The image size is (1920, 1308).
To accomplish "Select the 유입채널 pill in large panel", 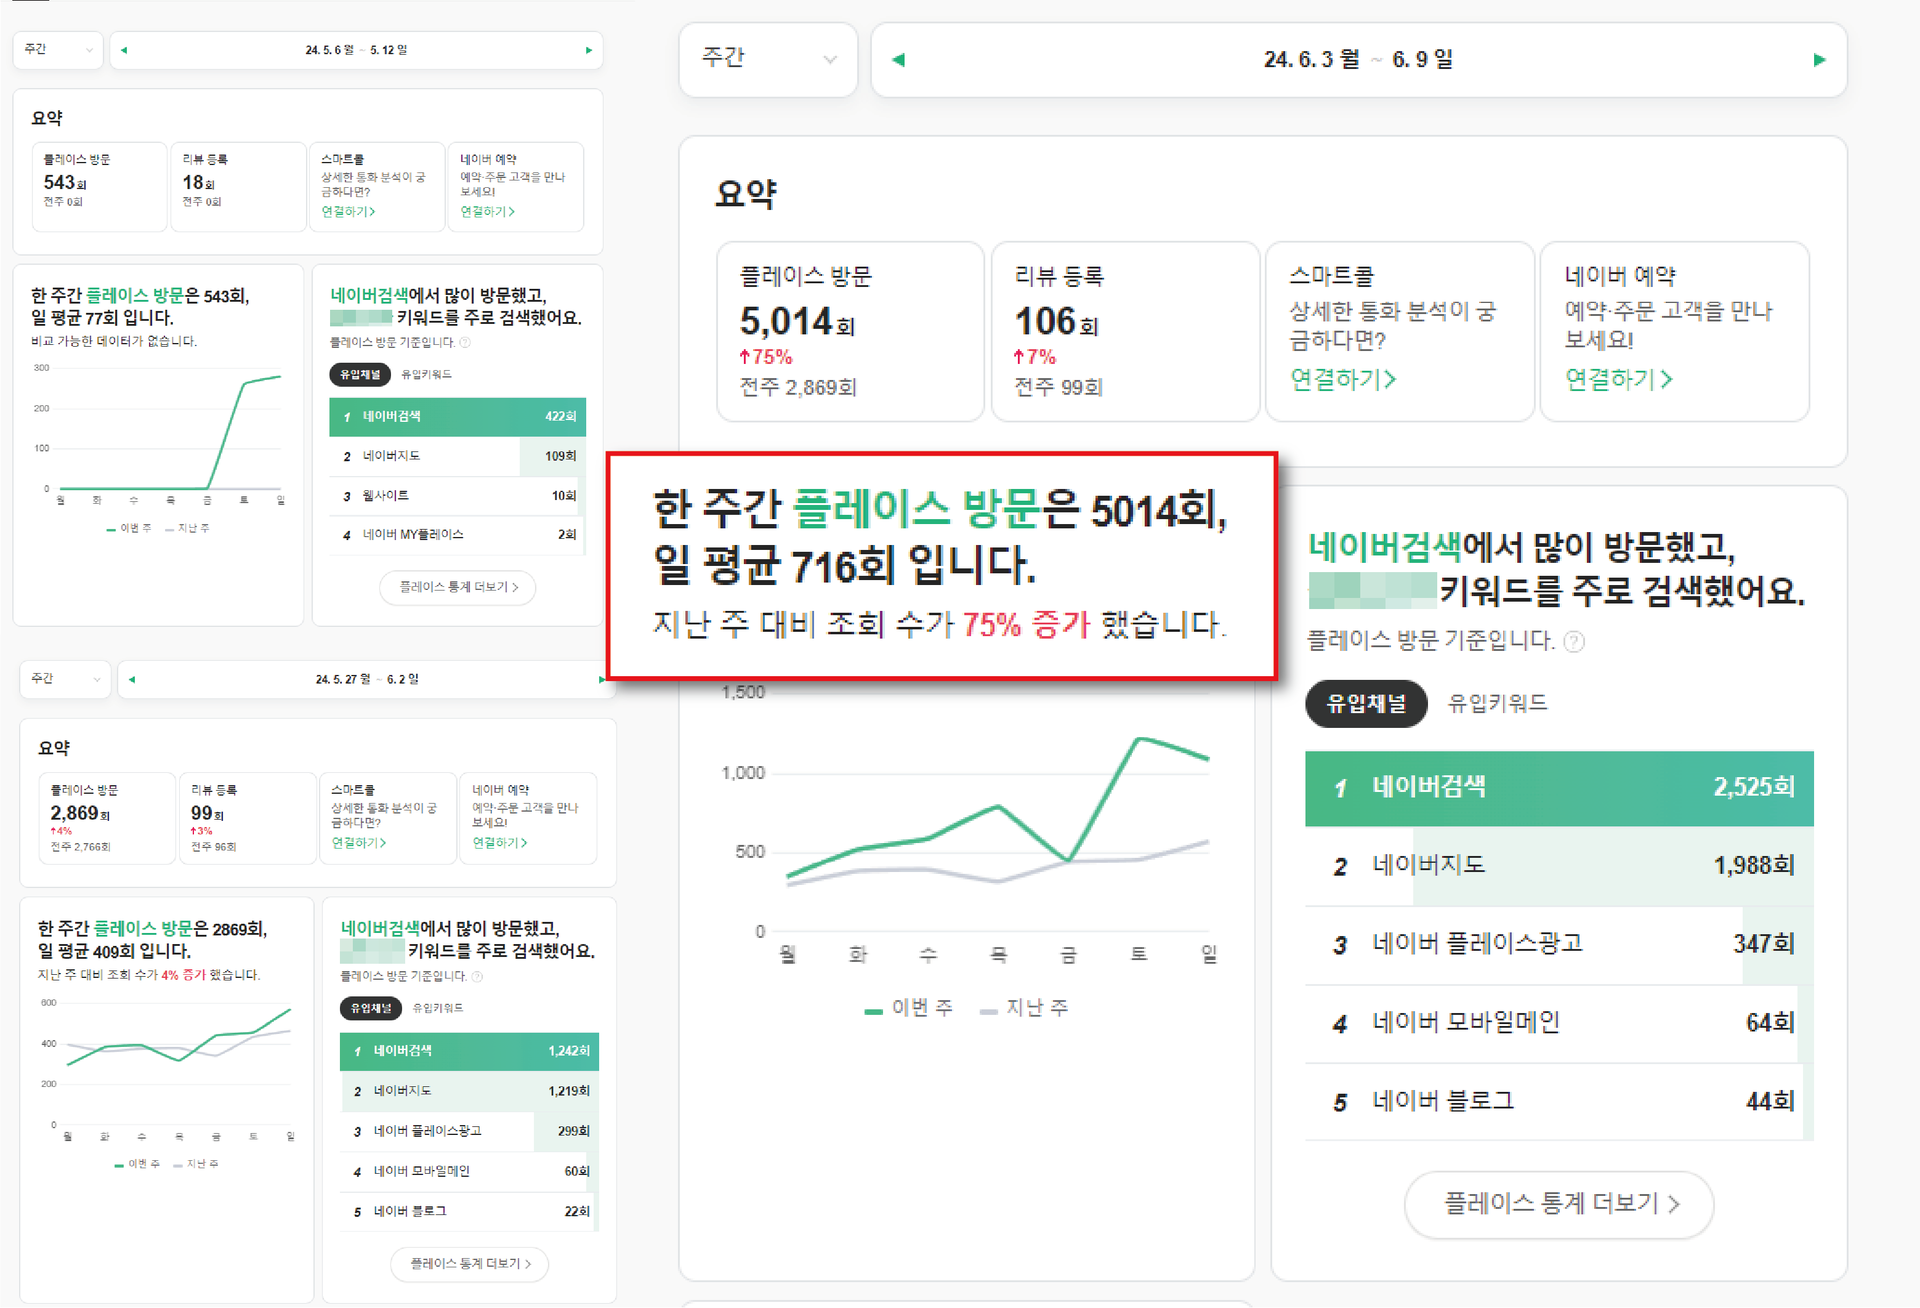I will coord(1365,704).
